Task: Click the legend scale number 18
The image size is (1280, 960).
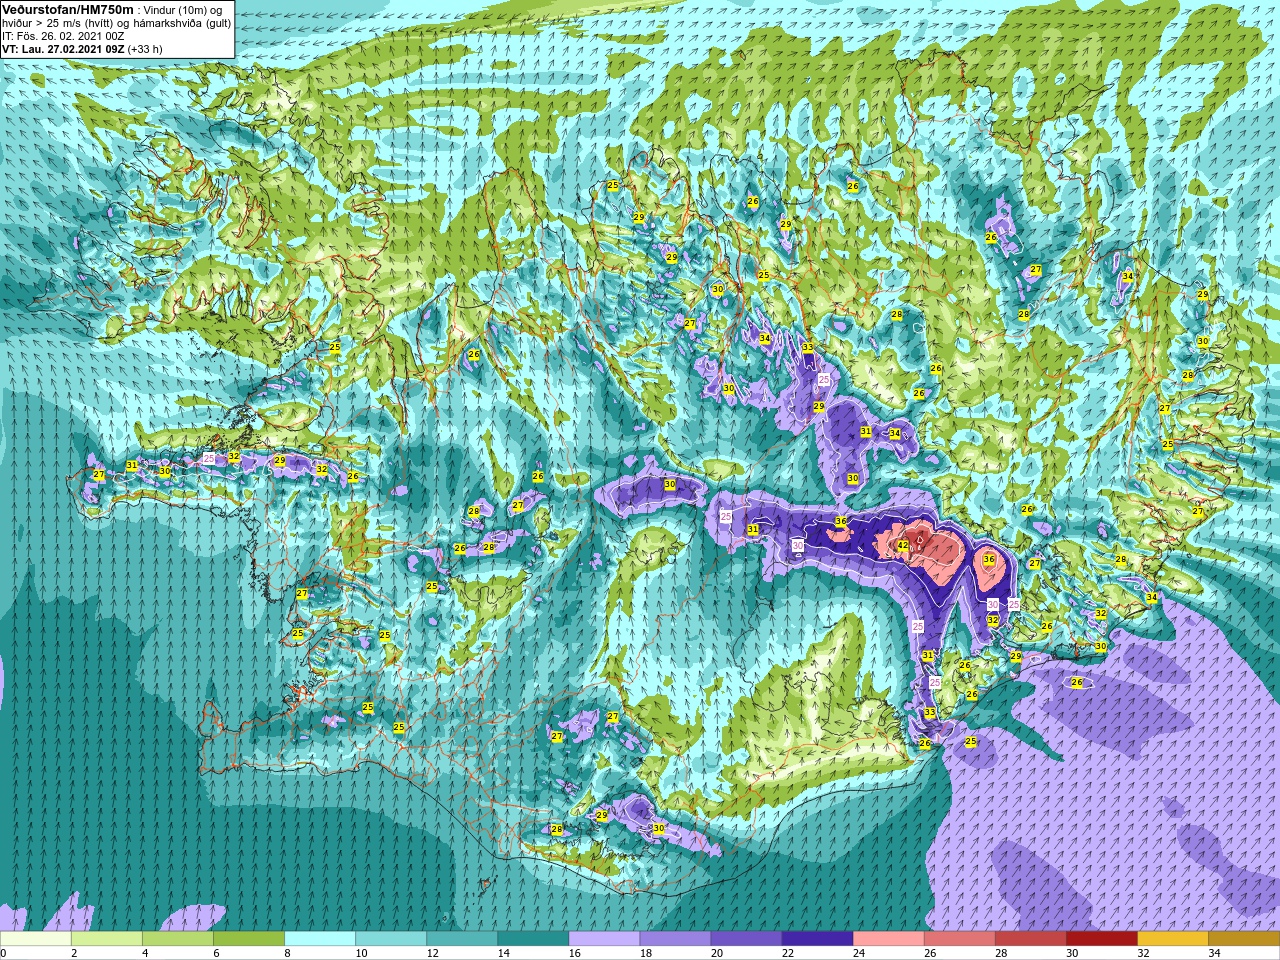Action: click(646, 953)
